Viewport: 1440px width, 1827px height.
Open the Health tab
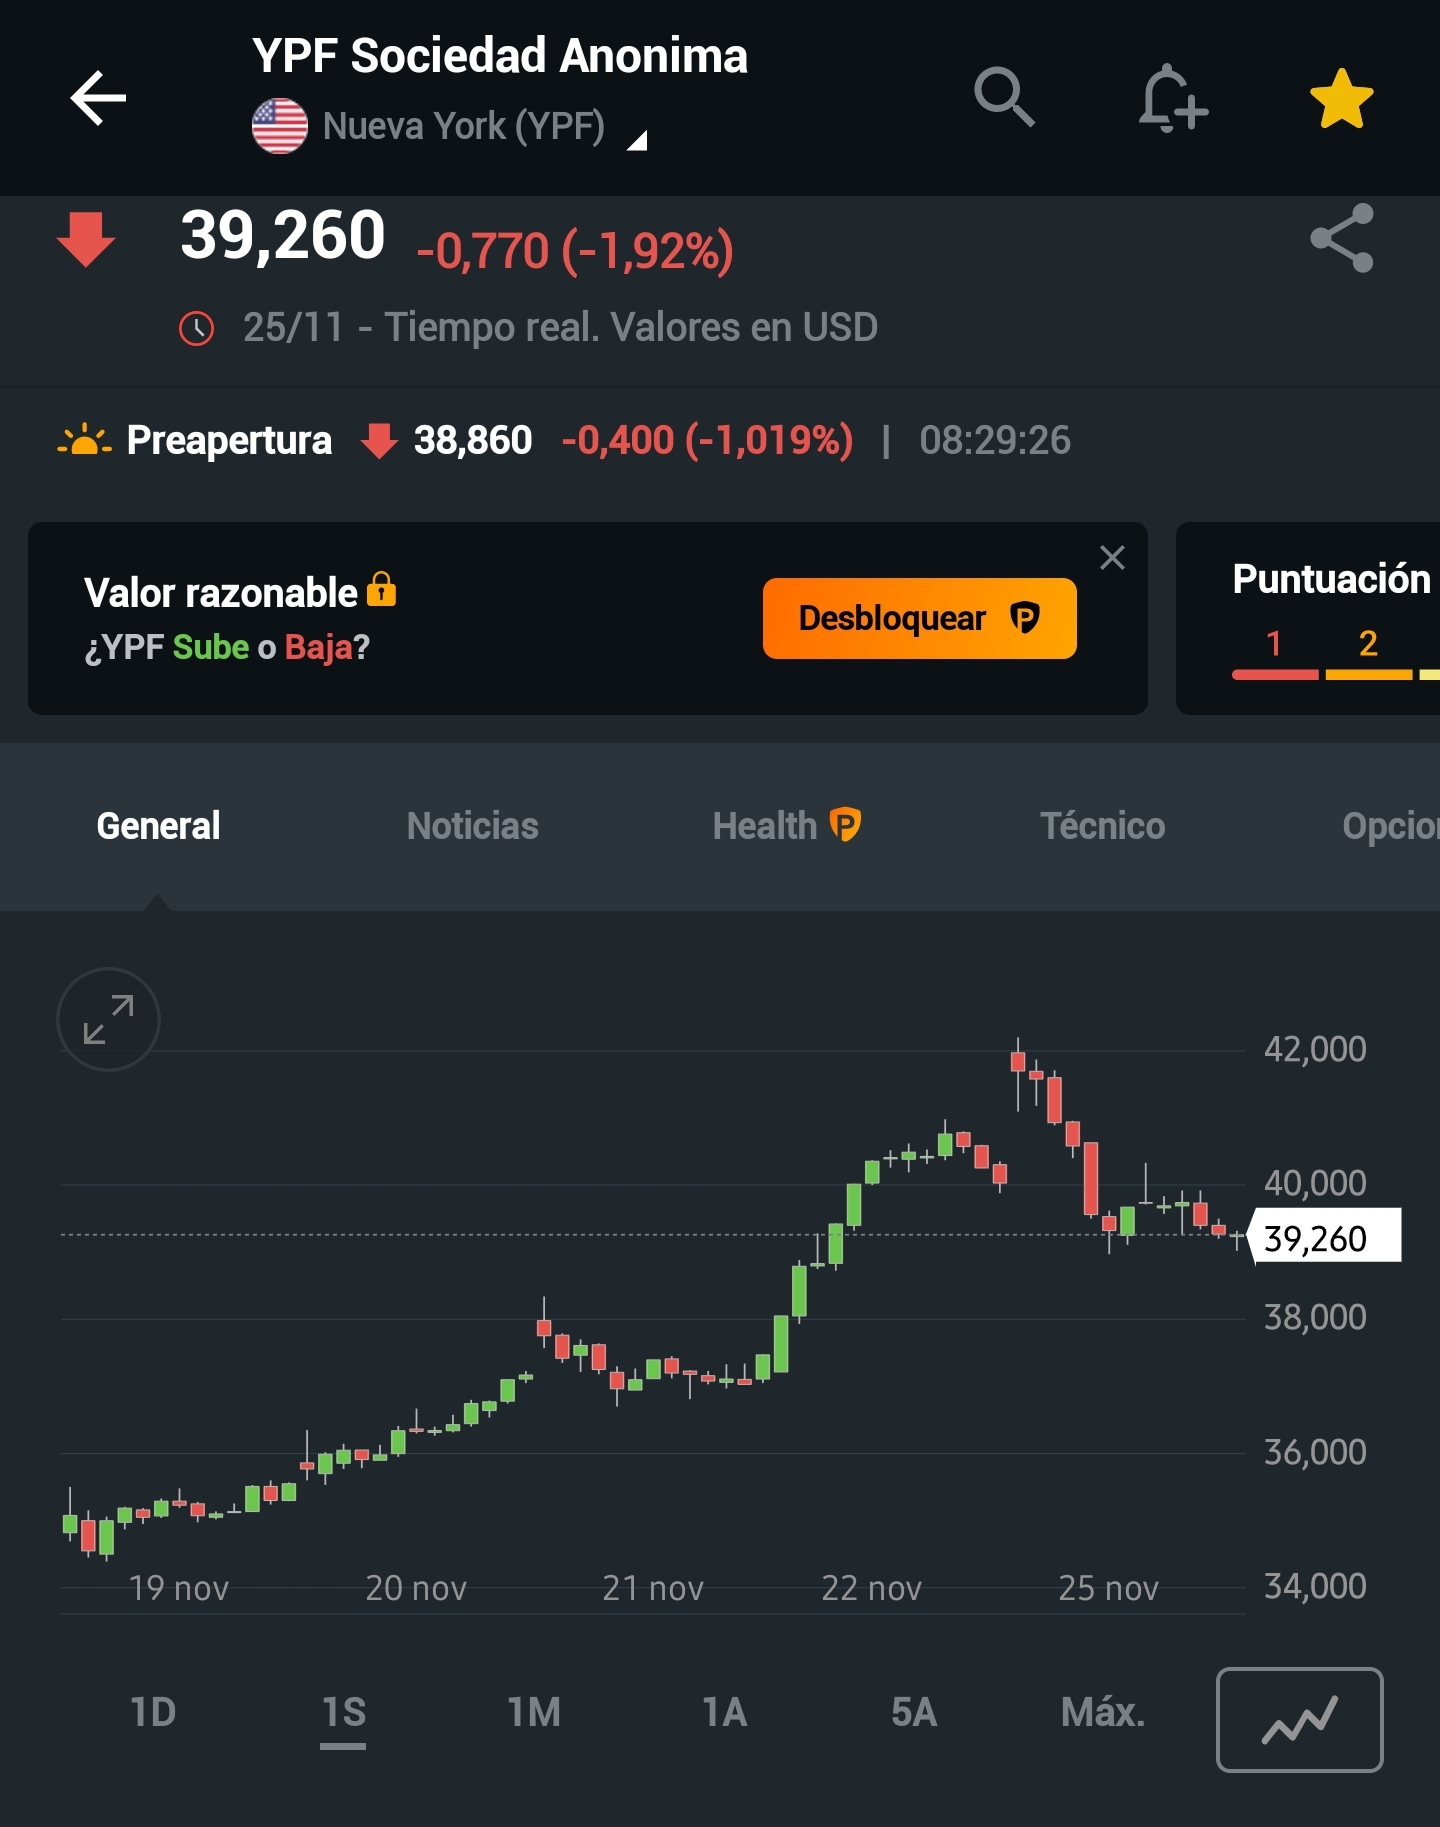point(786,826)
